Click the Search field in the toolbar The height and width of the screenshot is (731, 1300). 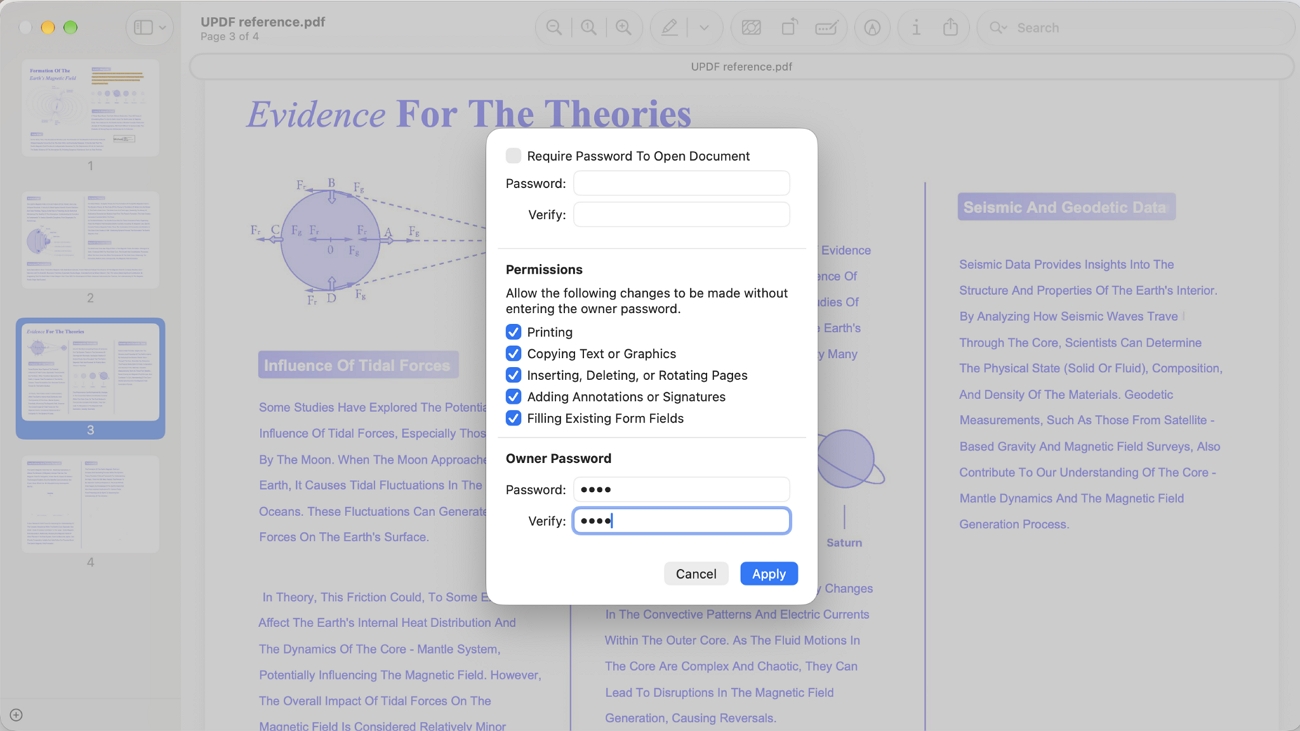click(1135, 28)
